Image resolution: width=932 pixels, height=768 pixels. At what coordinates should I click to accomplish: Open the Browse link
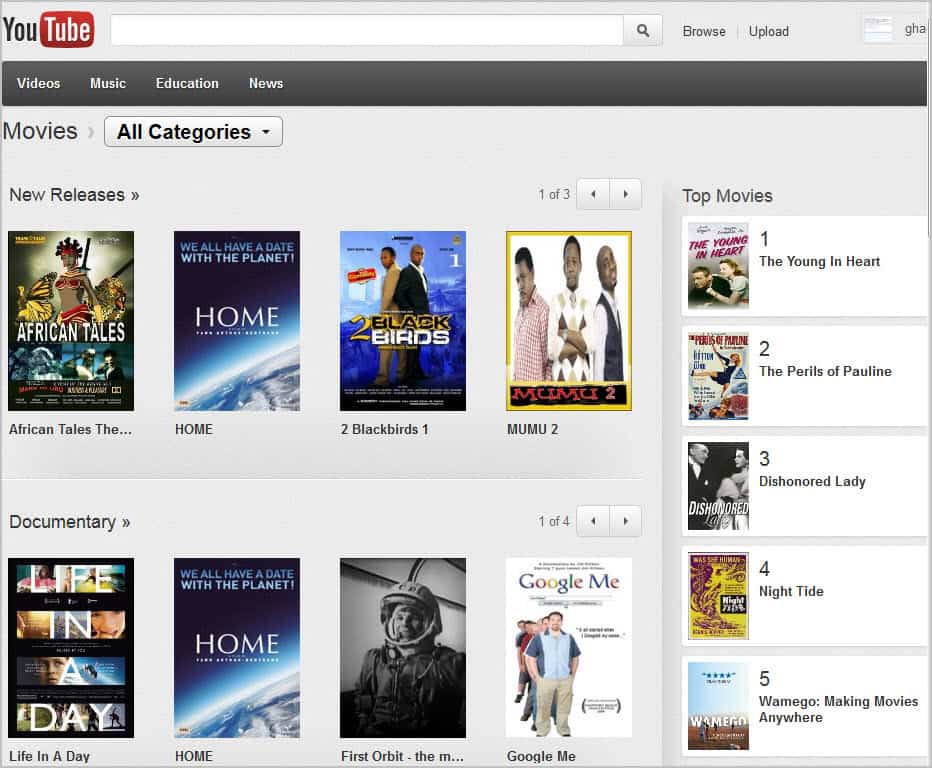[704, 32]
